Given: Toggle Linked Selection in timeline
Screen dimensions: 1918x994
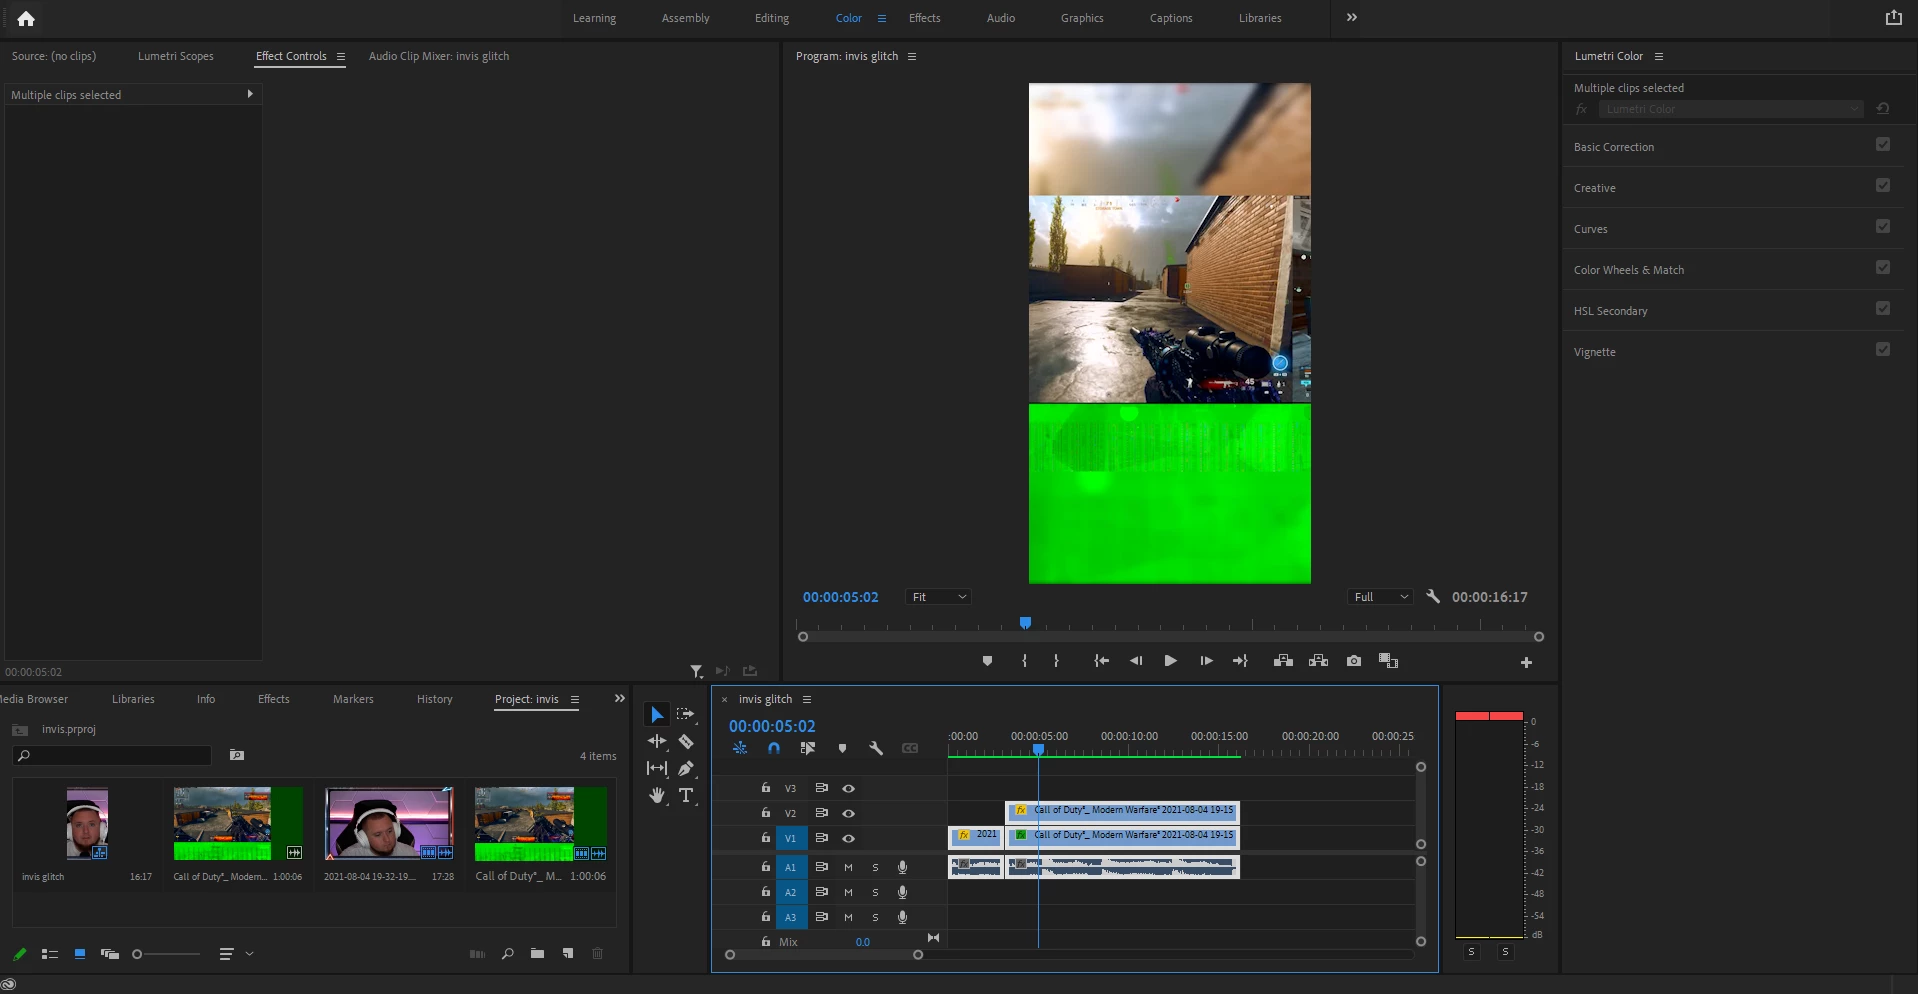Looking at the screenshot, I should pos(808,748).
